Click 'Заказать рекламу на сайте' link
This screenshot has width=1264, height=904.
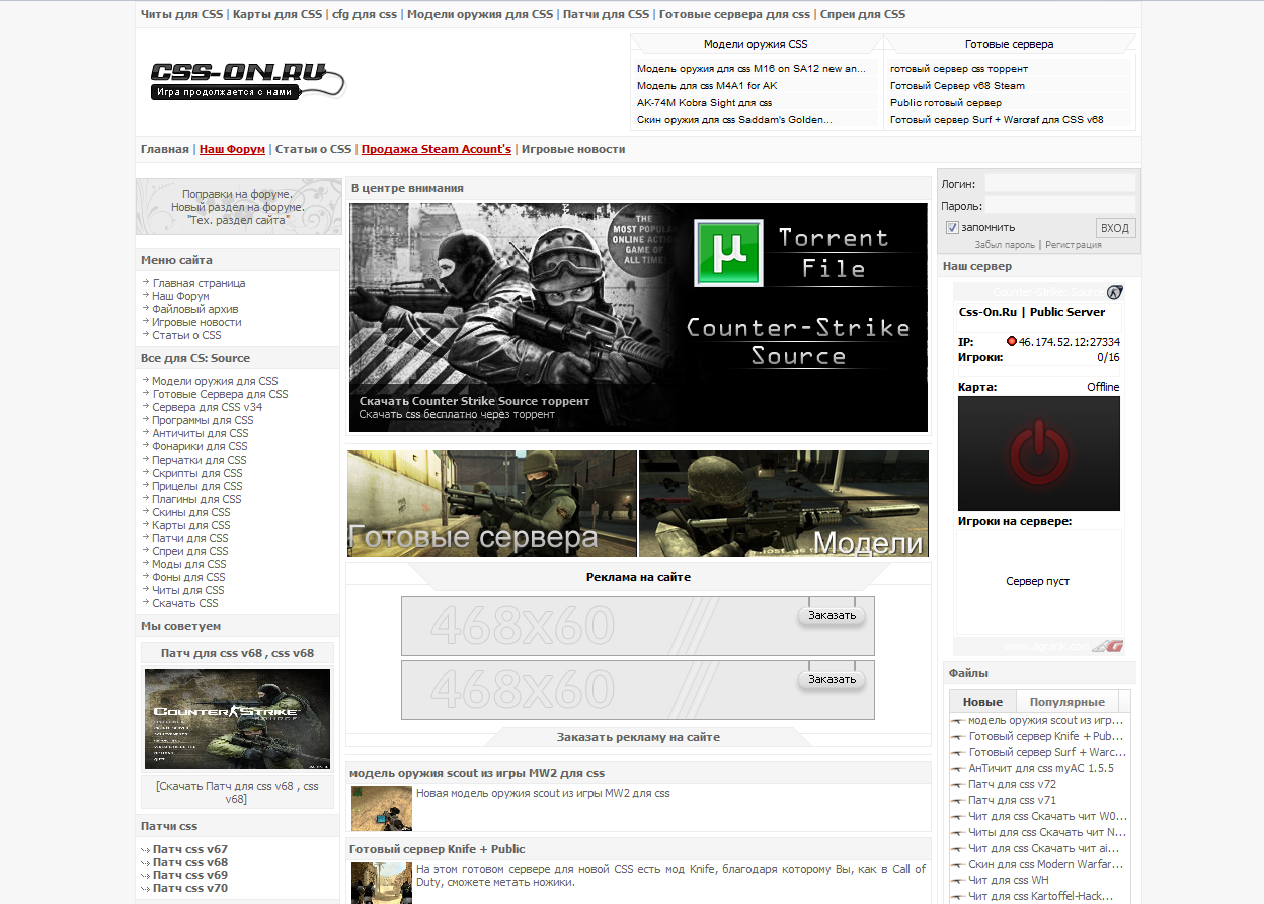638,737
